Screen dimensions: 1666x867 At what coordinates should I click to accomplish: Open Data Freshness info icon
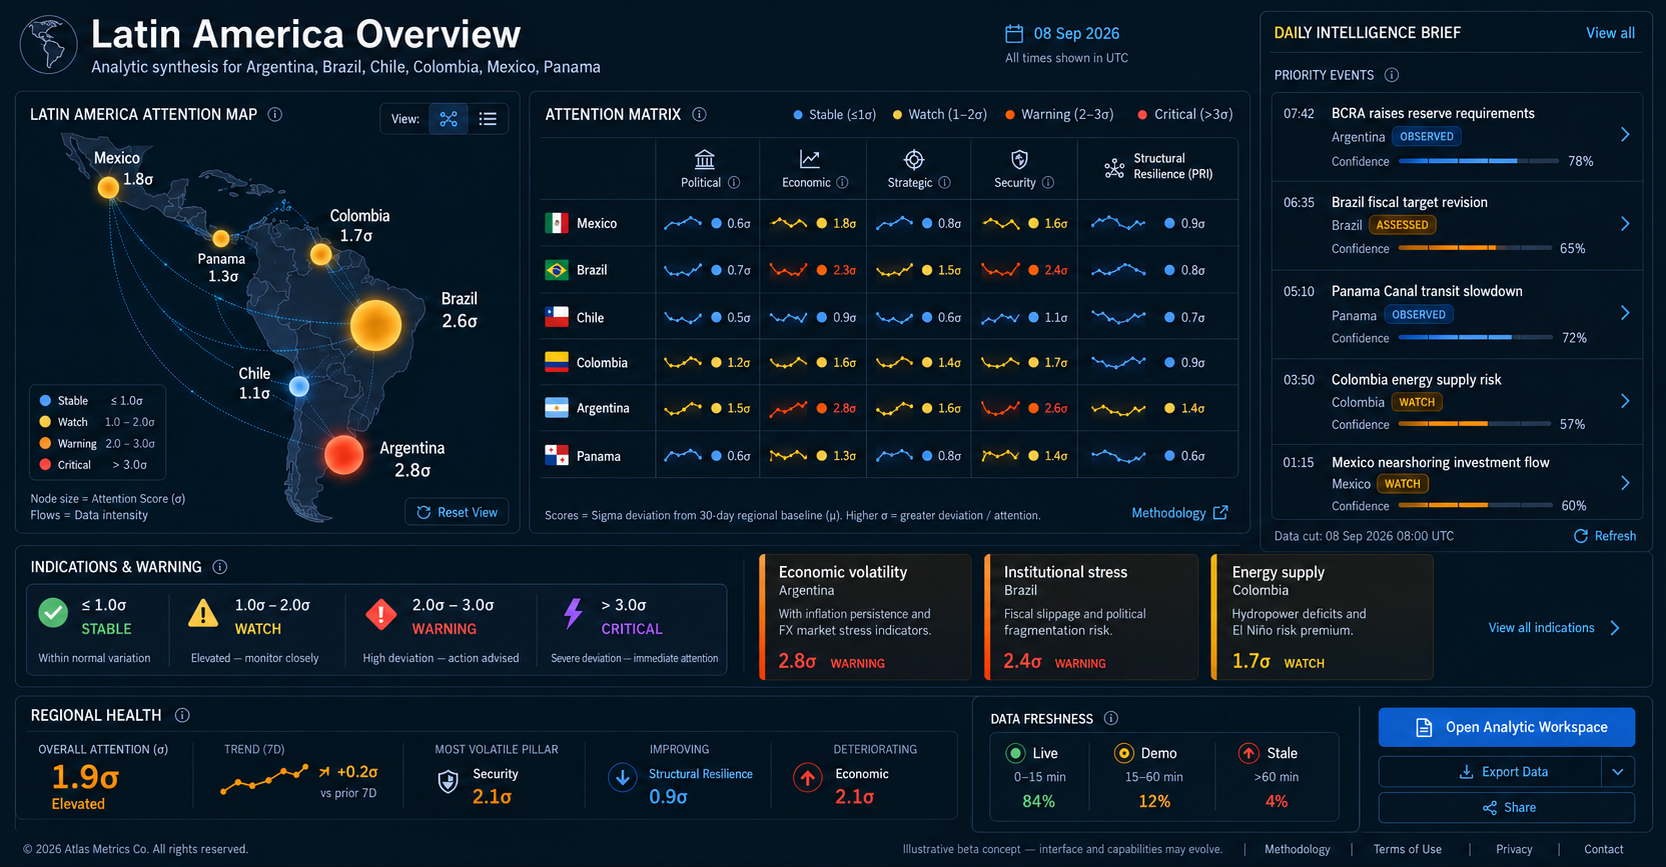1111,718
